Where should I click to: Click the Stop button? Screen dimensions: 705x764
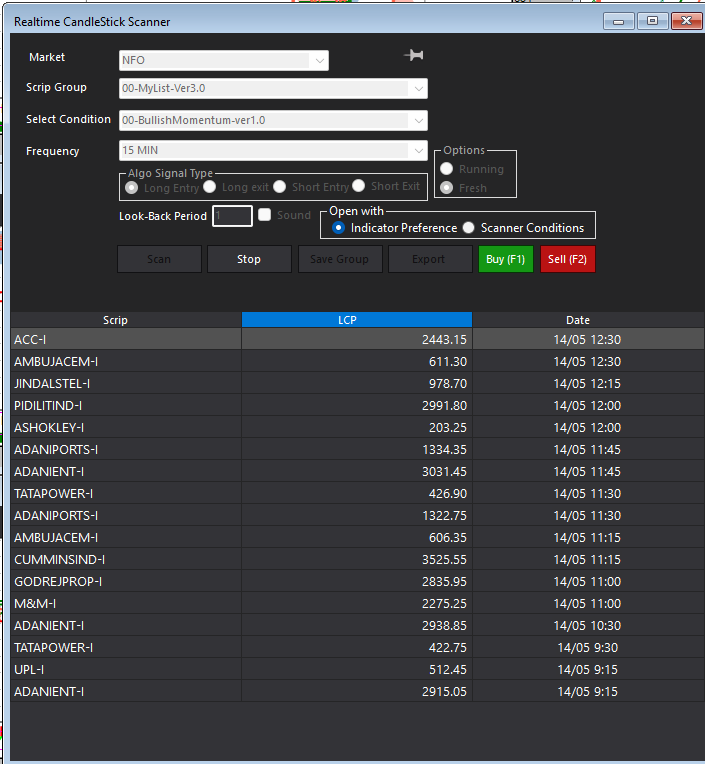[249, 259]
